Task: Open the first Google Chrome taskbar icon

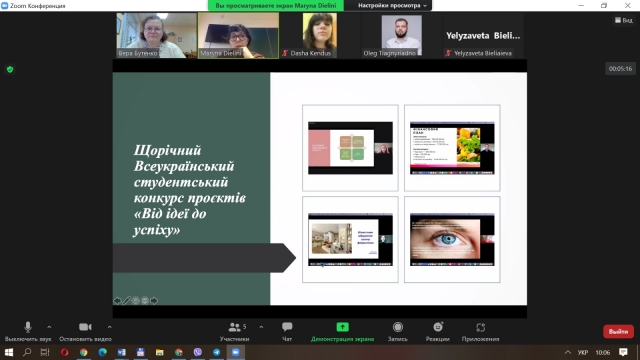Action: (x=83, y=352)
